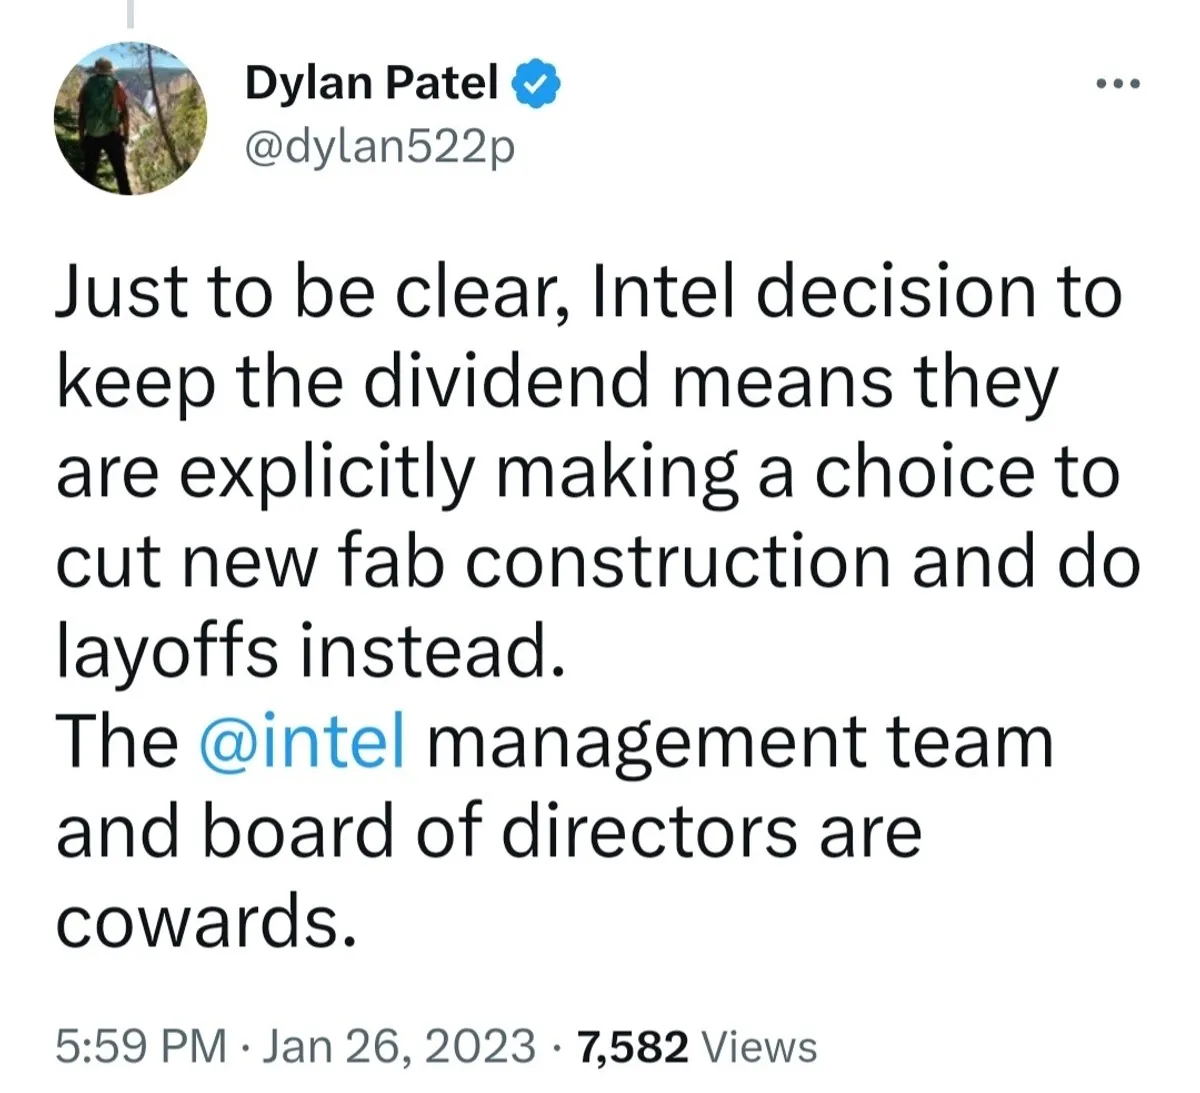Click the Jan 26, 2023 date
Viewport: 1200px width, 1093px height.
pos(403,1047)
